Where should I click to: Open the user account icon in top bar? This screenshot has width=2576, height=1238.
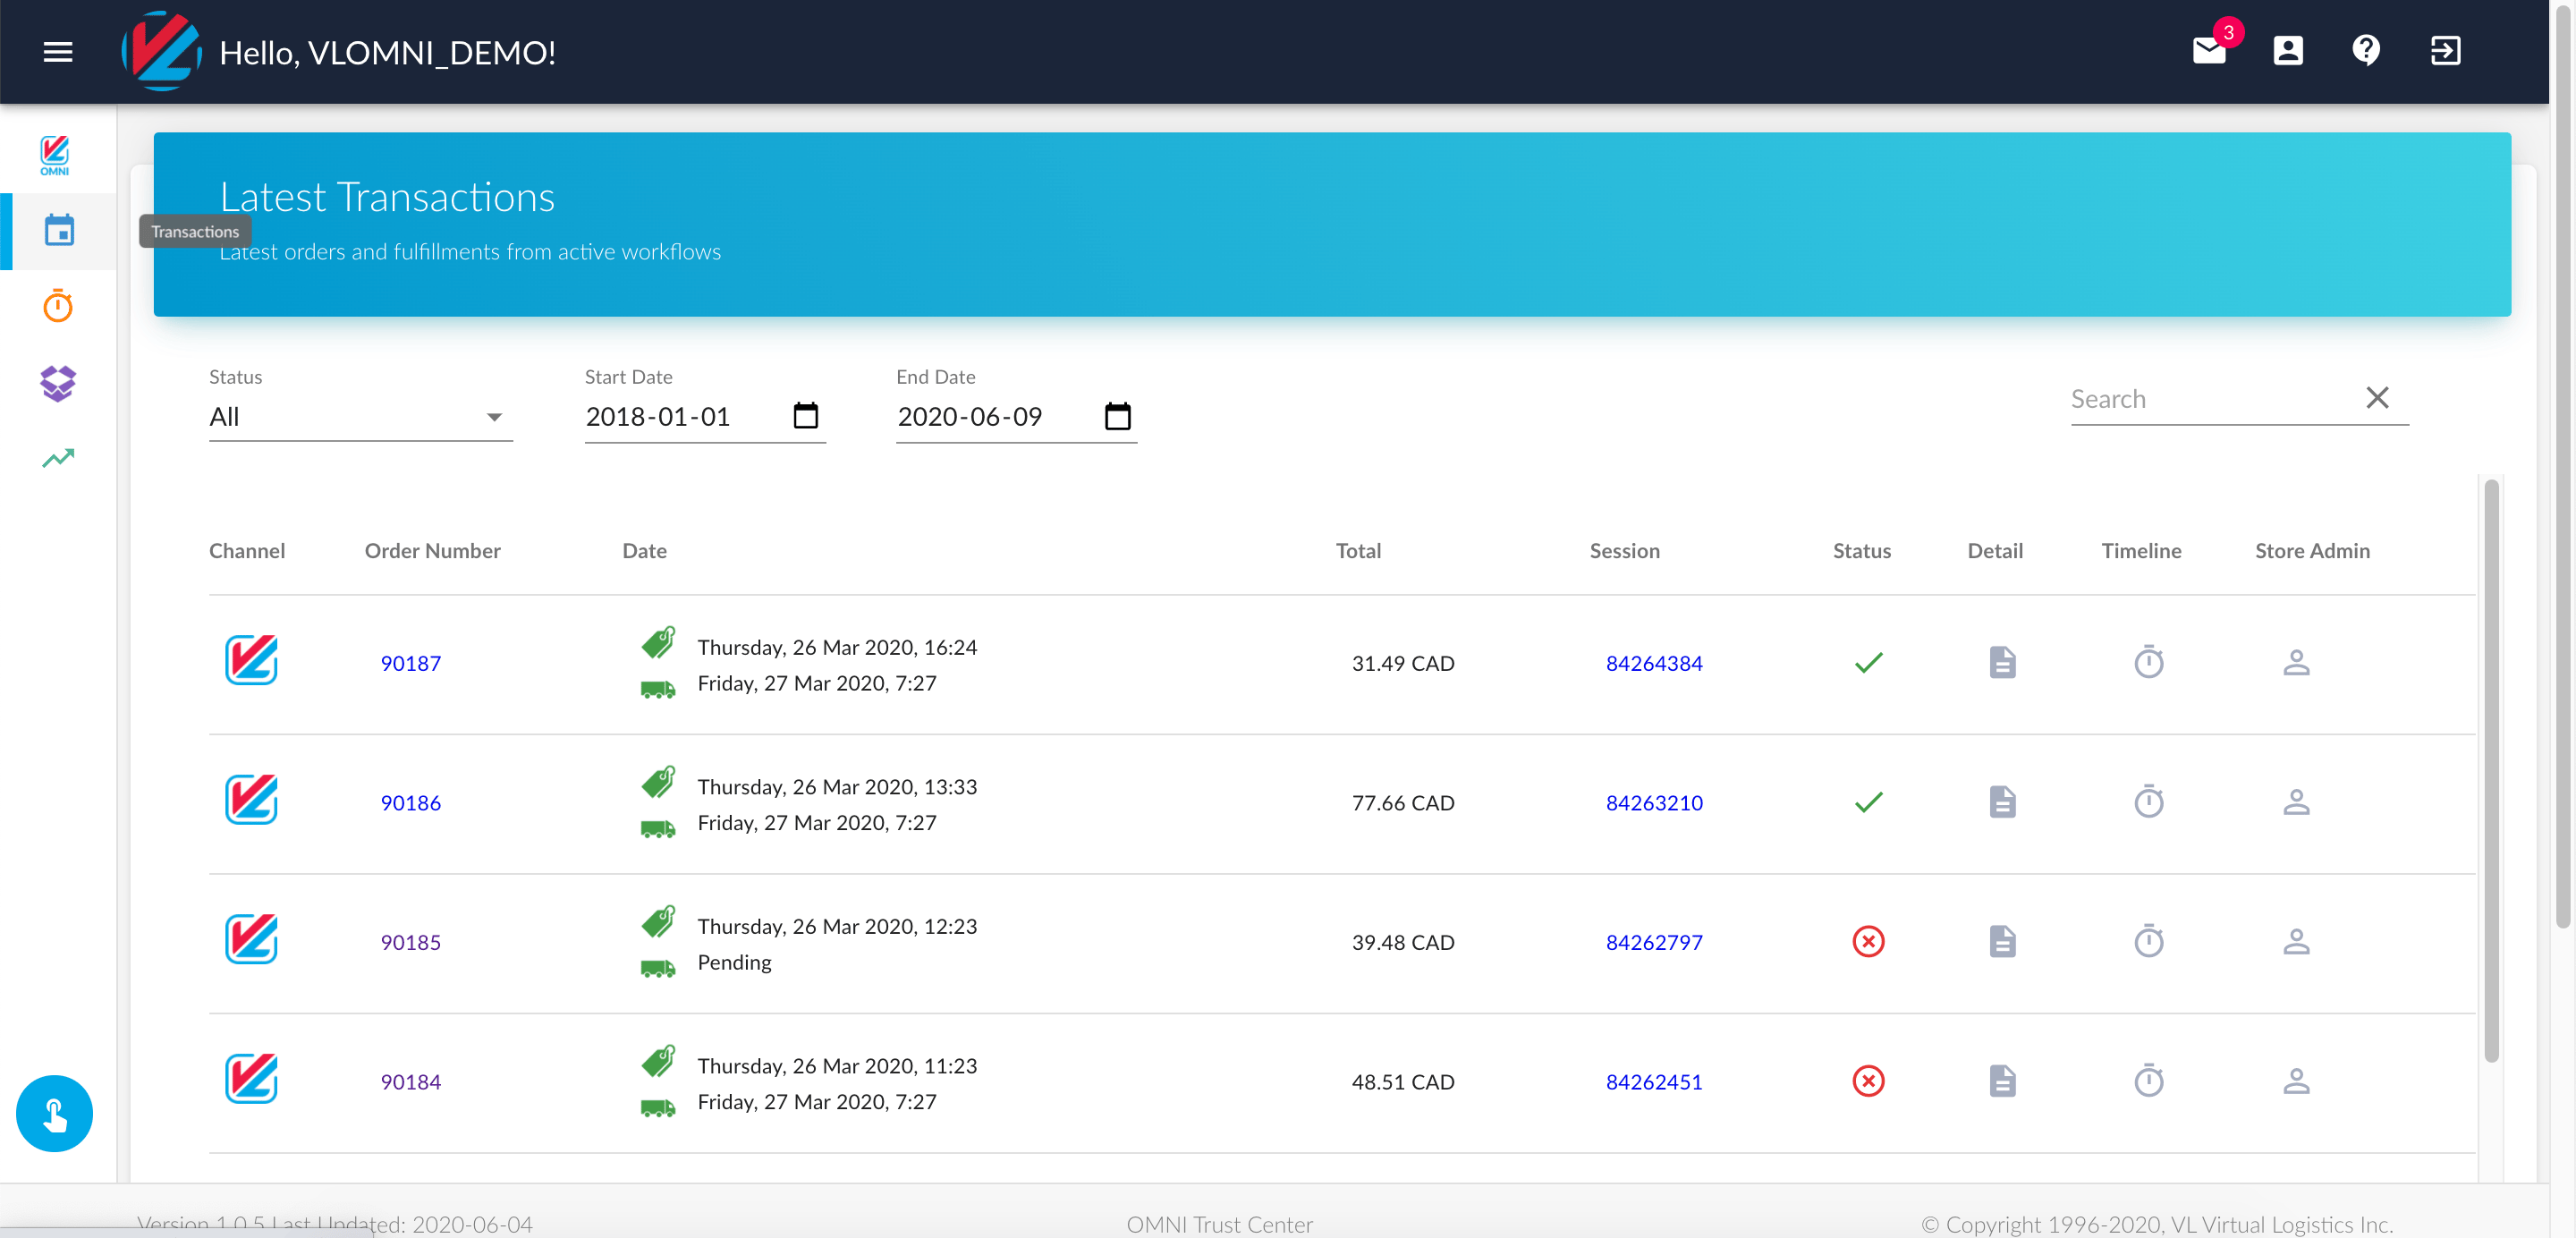coord(2288,51)
